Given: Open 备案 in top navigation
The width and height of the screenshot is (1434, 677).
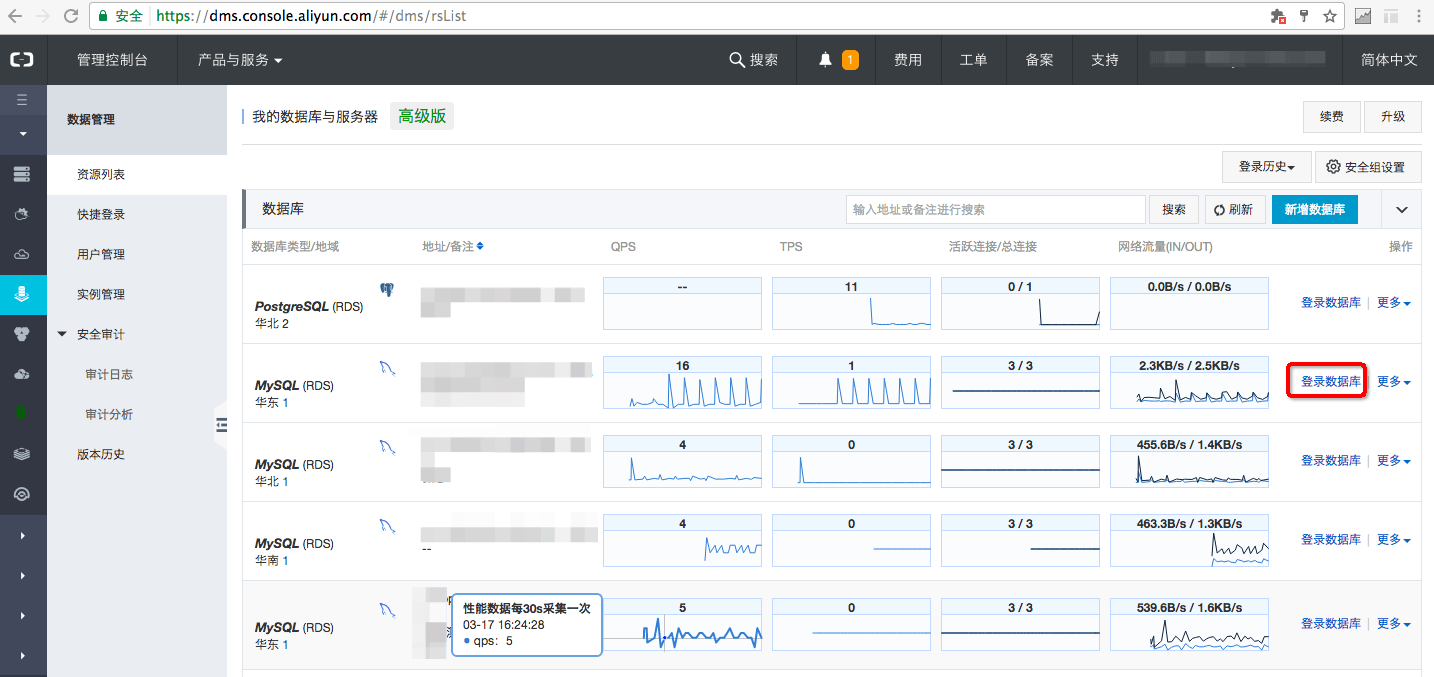Looking at the screenshot, I should [x=1040, y=60].
